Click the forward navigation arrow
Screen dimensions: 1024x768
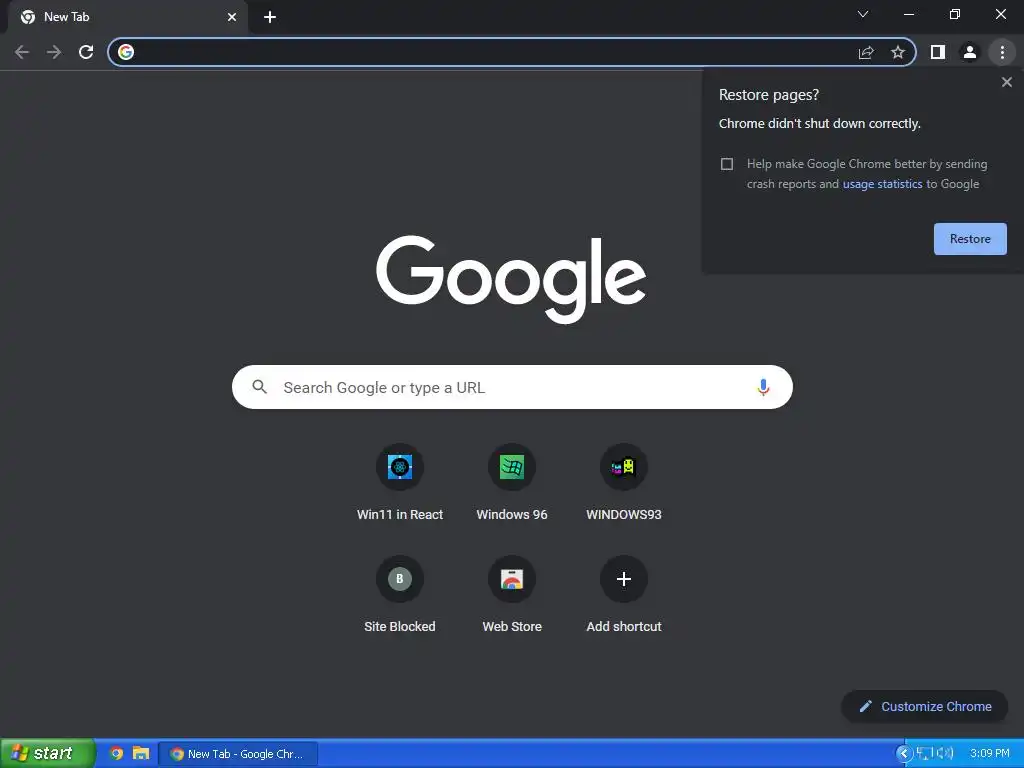(54, 52)
